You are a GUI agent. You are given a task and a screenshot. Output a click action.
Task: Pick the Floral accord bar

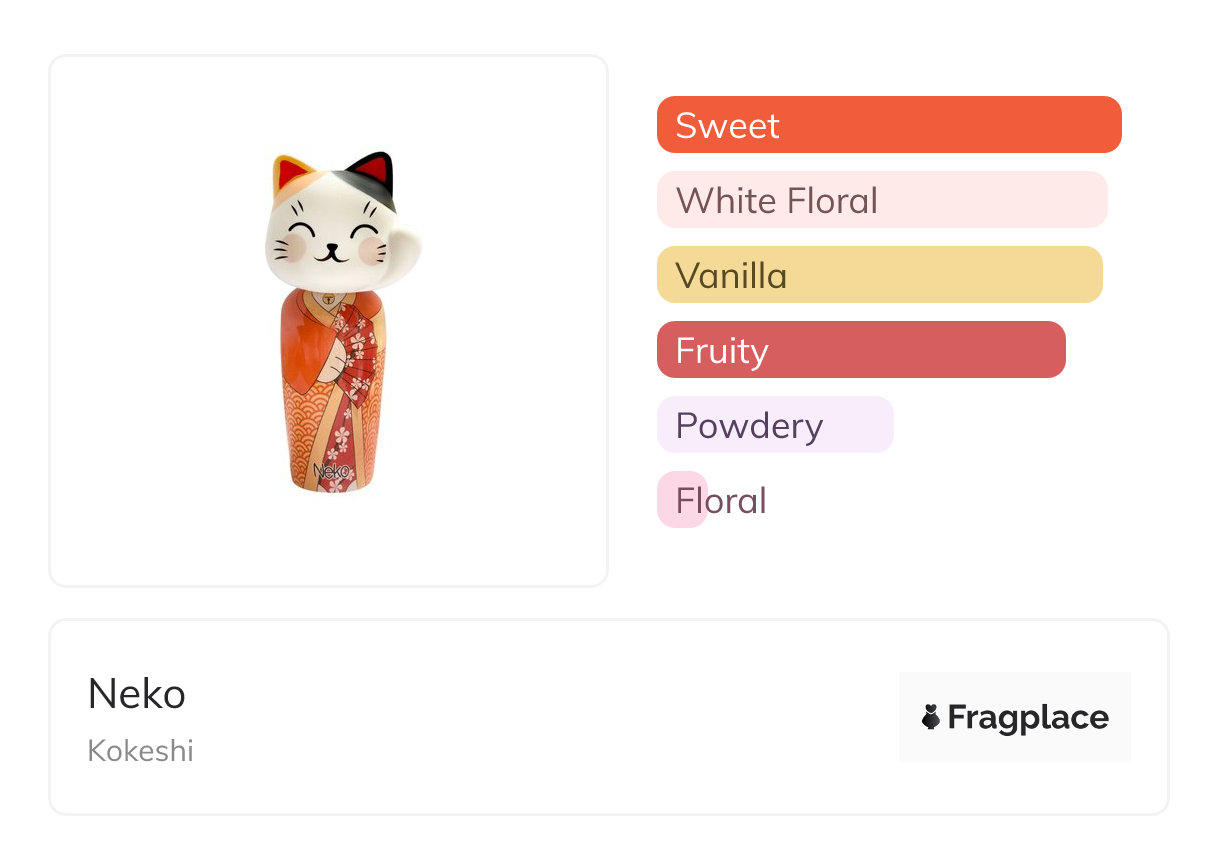tap(684, 500)
